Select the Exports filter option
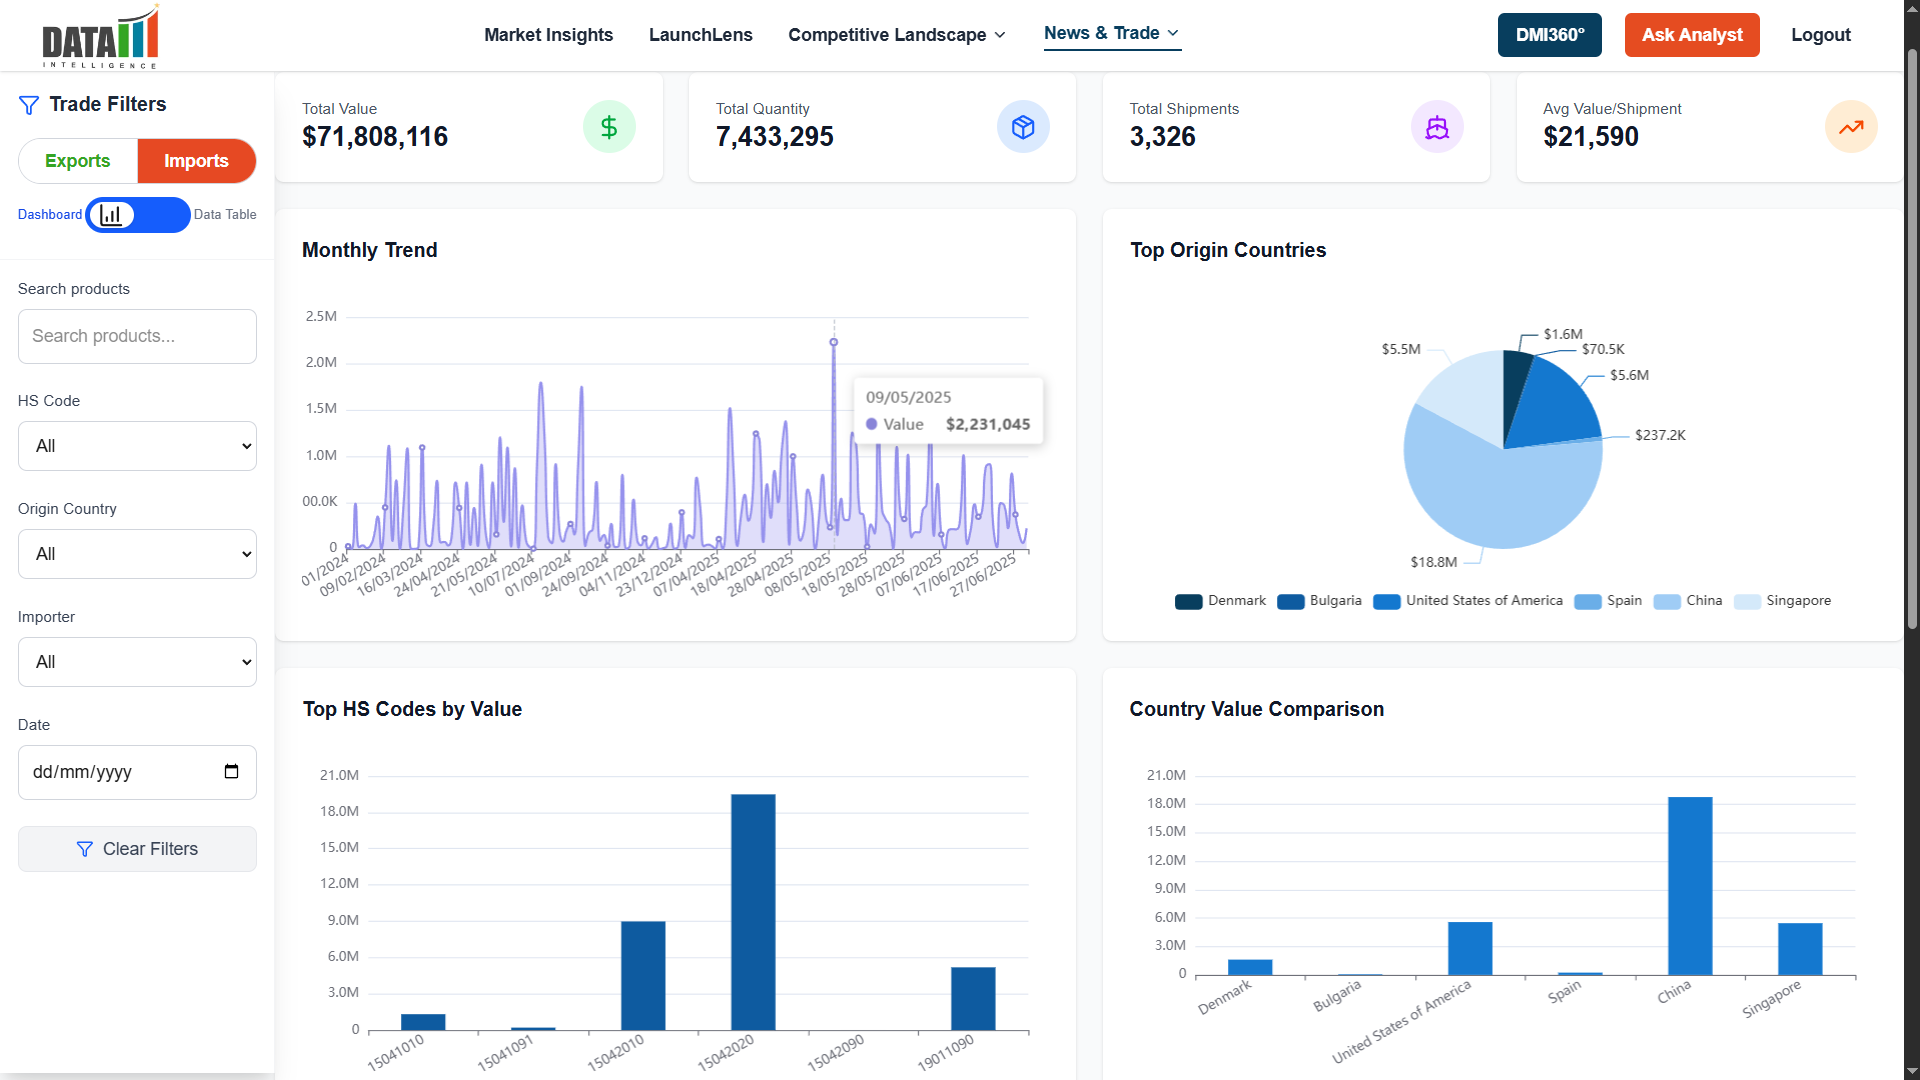1920x1080 pixels. 77,161
